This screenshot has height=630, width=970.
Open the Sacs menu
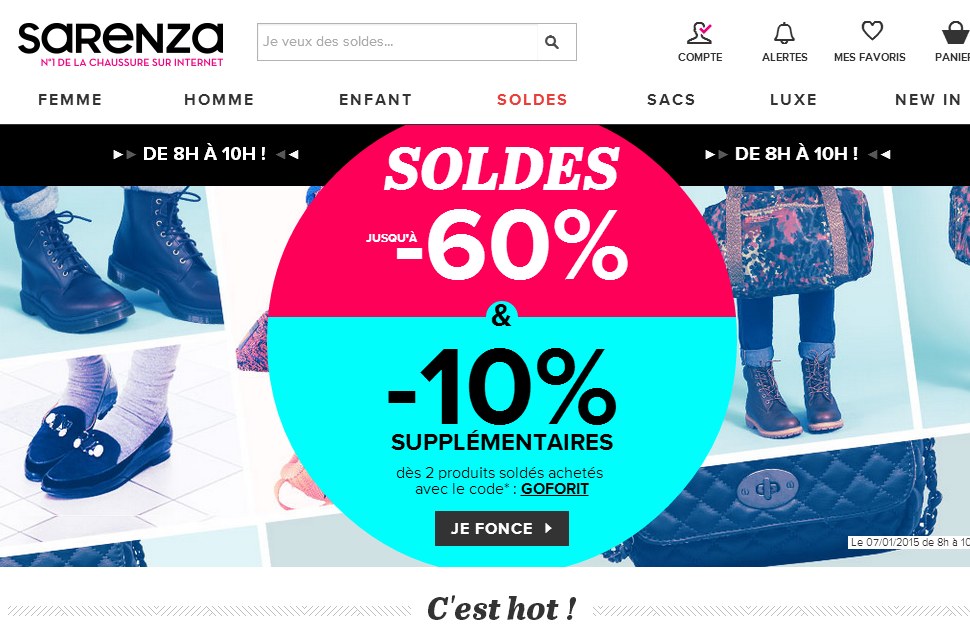pyautogui.click(x=671, y=100)
